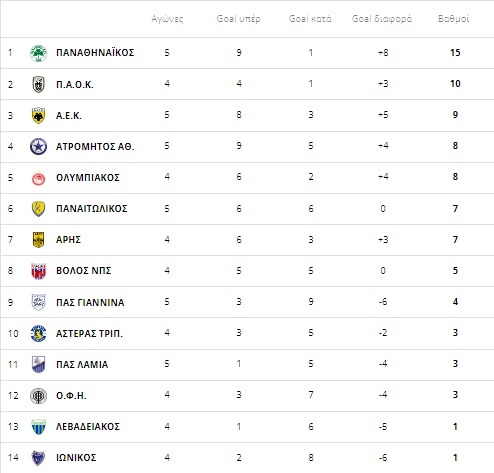Click the Goal κατά column header
494x473 pixels.
click(x=310, y=19)
